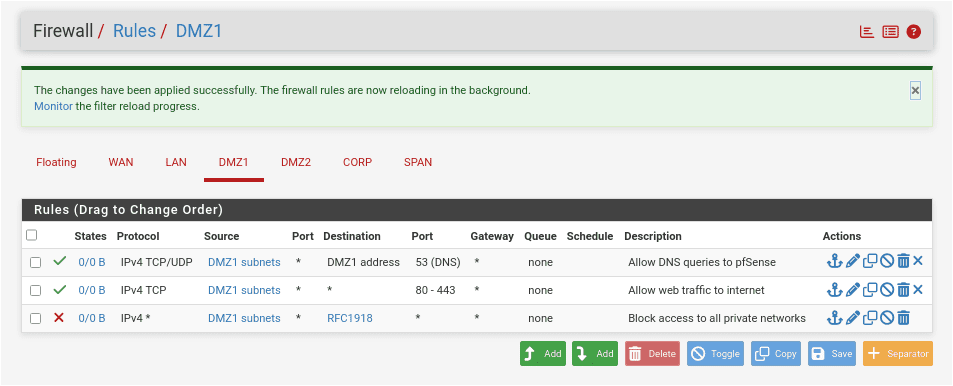Viewport: 953px width, 386px height.
Task: Click red block X on RFC1918 rule
Action: (59, 318)
